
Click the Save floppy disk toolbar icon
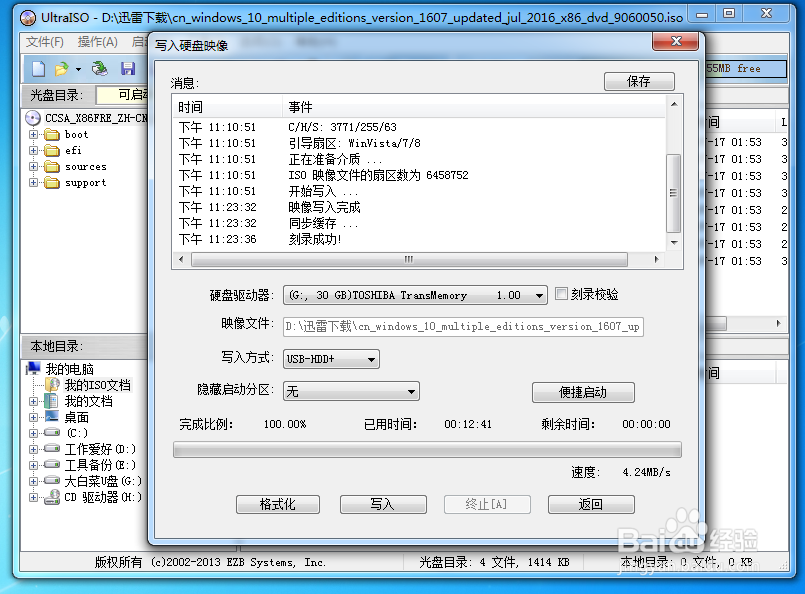pos(128,68)
